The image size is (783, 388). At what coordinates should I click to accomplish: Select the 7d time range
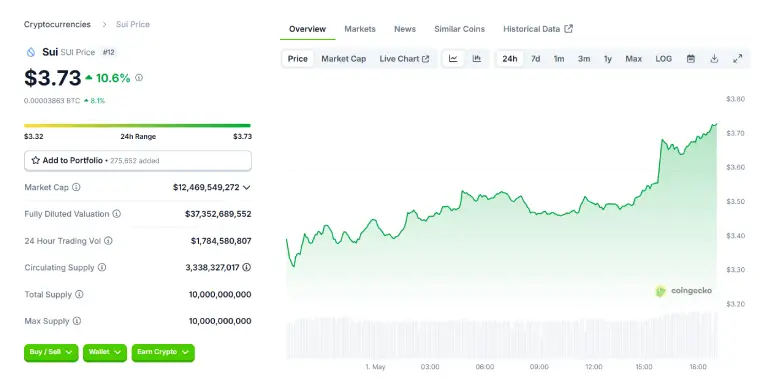coord(535,58)
